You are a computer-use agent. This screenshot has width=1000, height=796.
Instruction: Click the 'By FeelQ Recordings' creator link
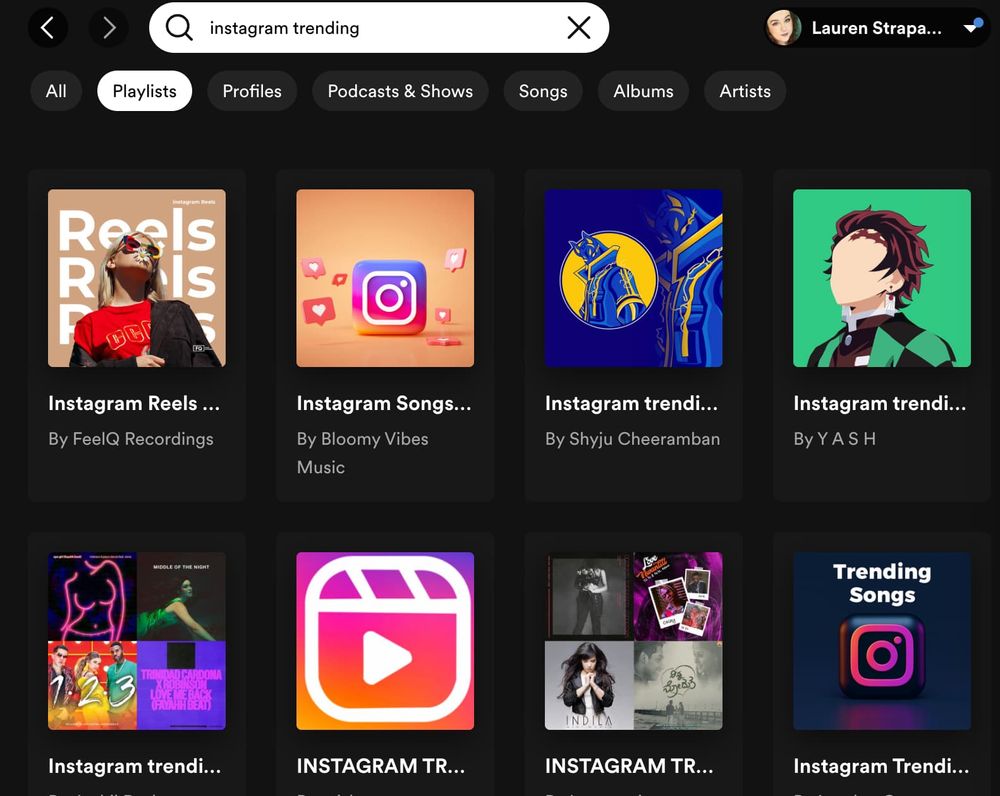point(130,439)
